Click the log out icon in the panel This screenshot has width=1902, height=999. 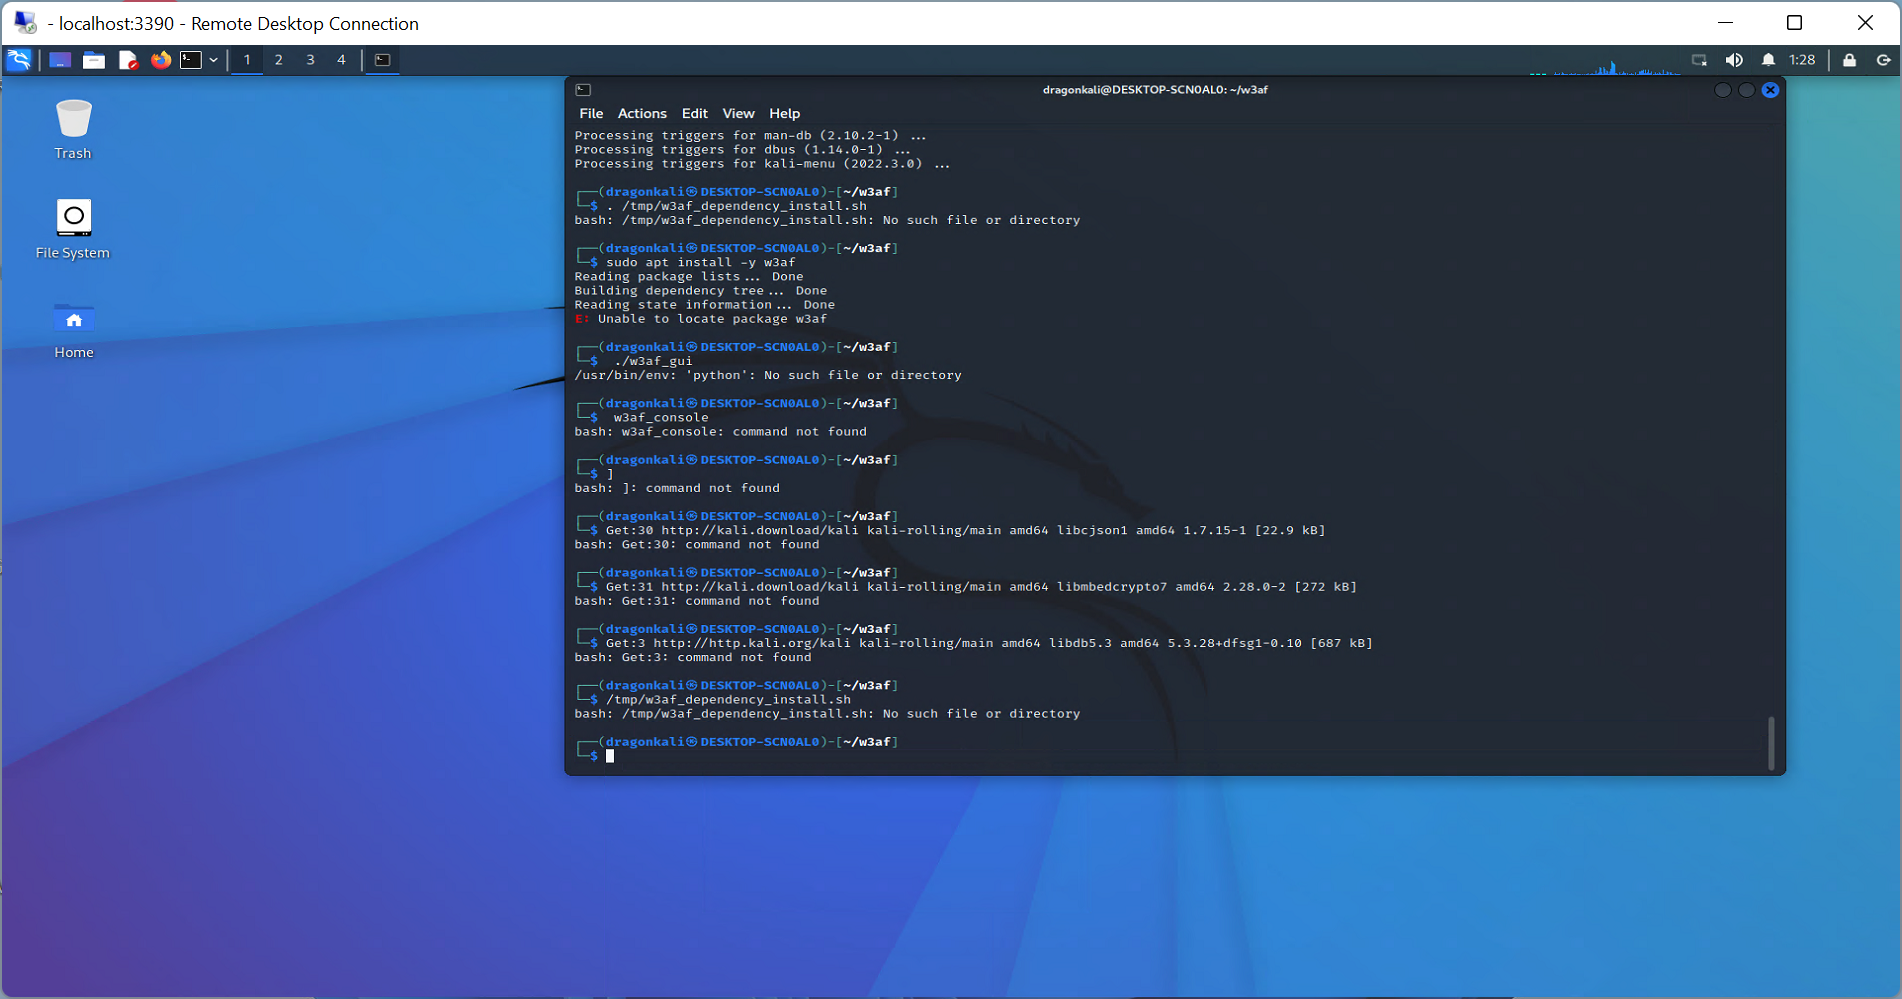pos(1883,60)
